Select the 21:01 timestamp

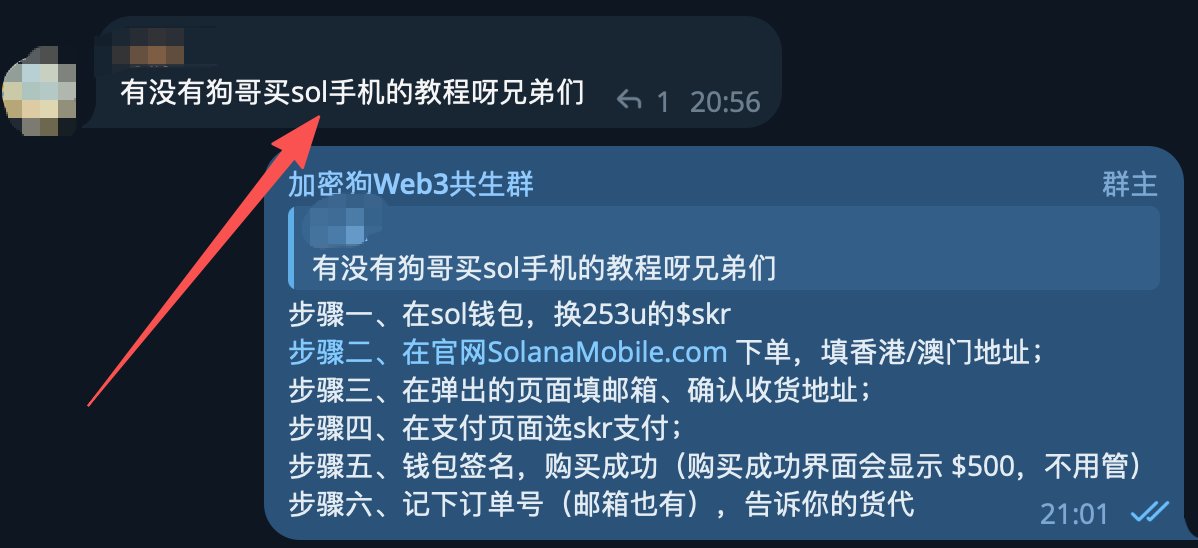(x=1074, y=514)
